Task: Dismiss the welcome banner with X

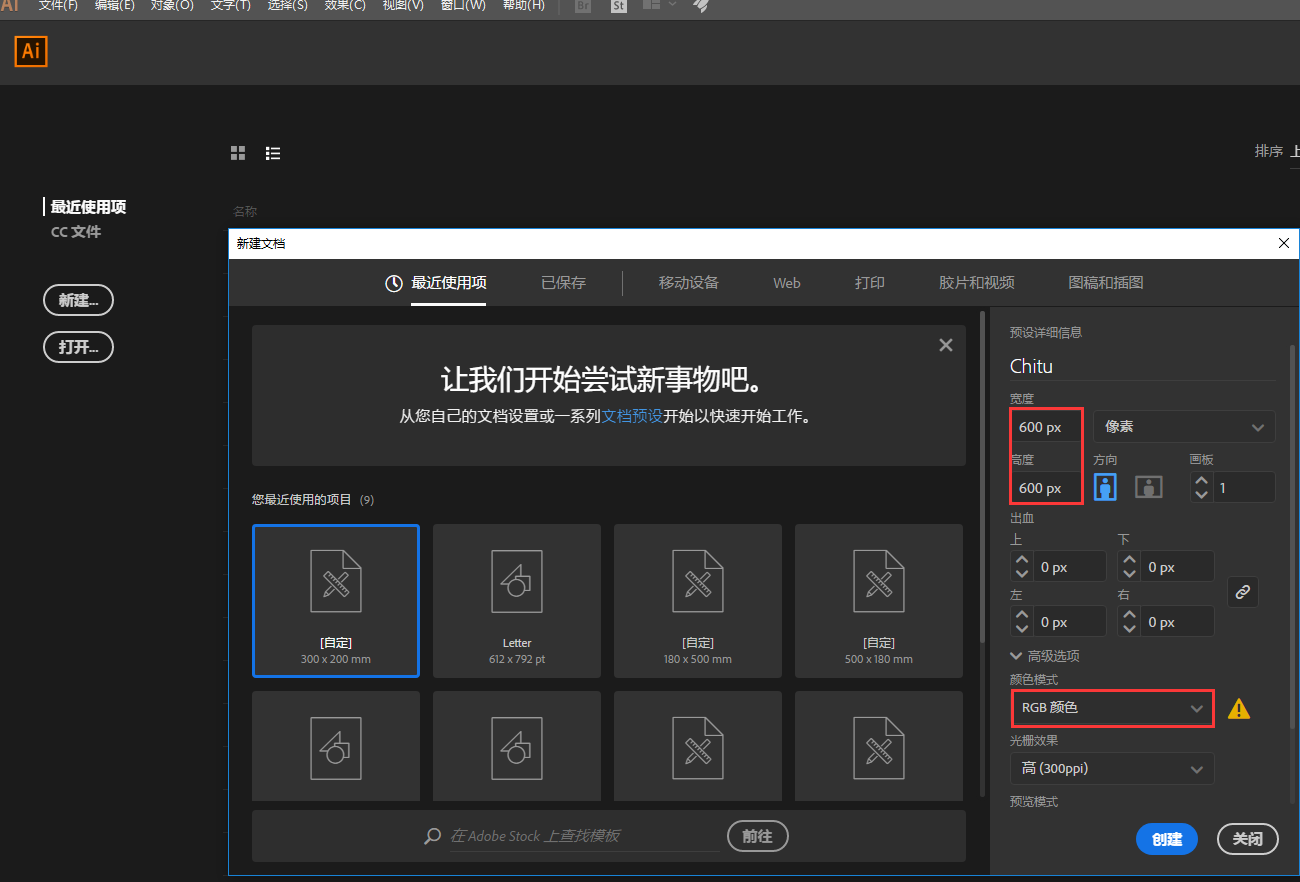Action: [x=946, y=345]
